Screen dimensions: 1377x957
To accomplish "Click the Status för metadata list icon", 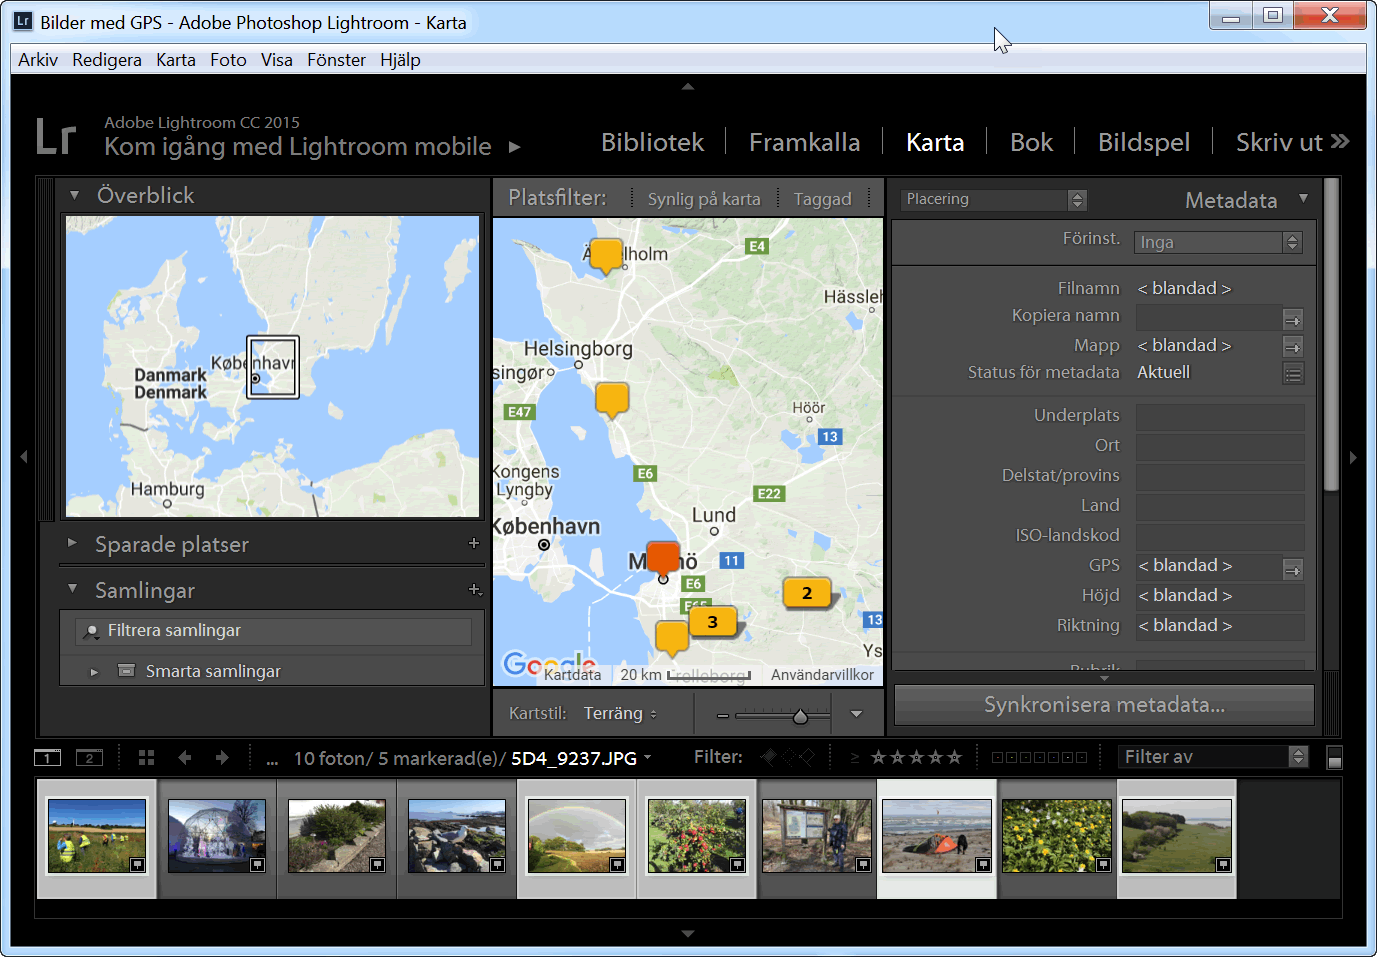I will click(x=1293, y=373).
